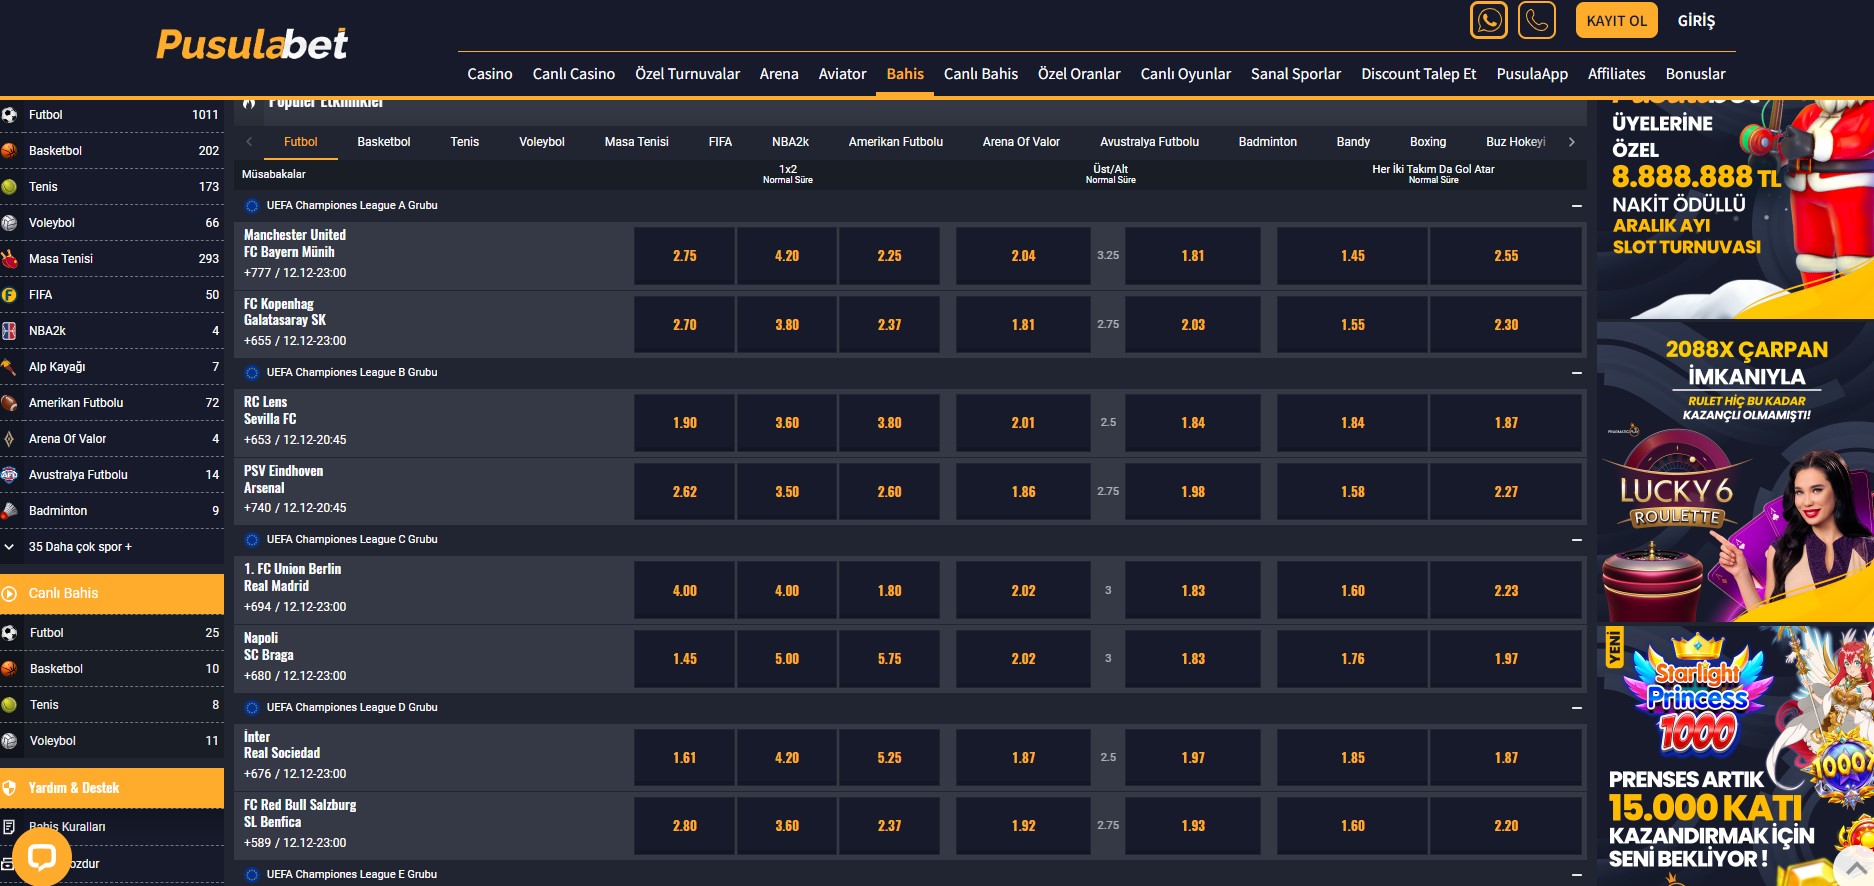Viewport: 1874px width, 886px height.
Task: Click the Masa Tenisi paddle icon
Action: point(9,259)
